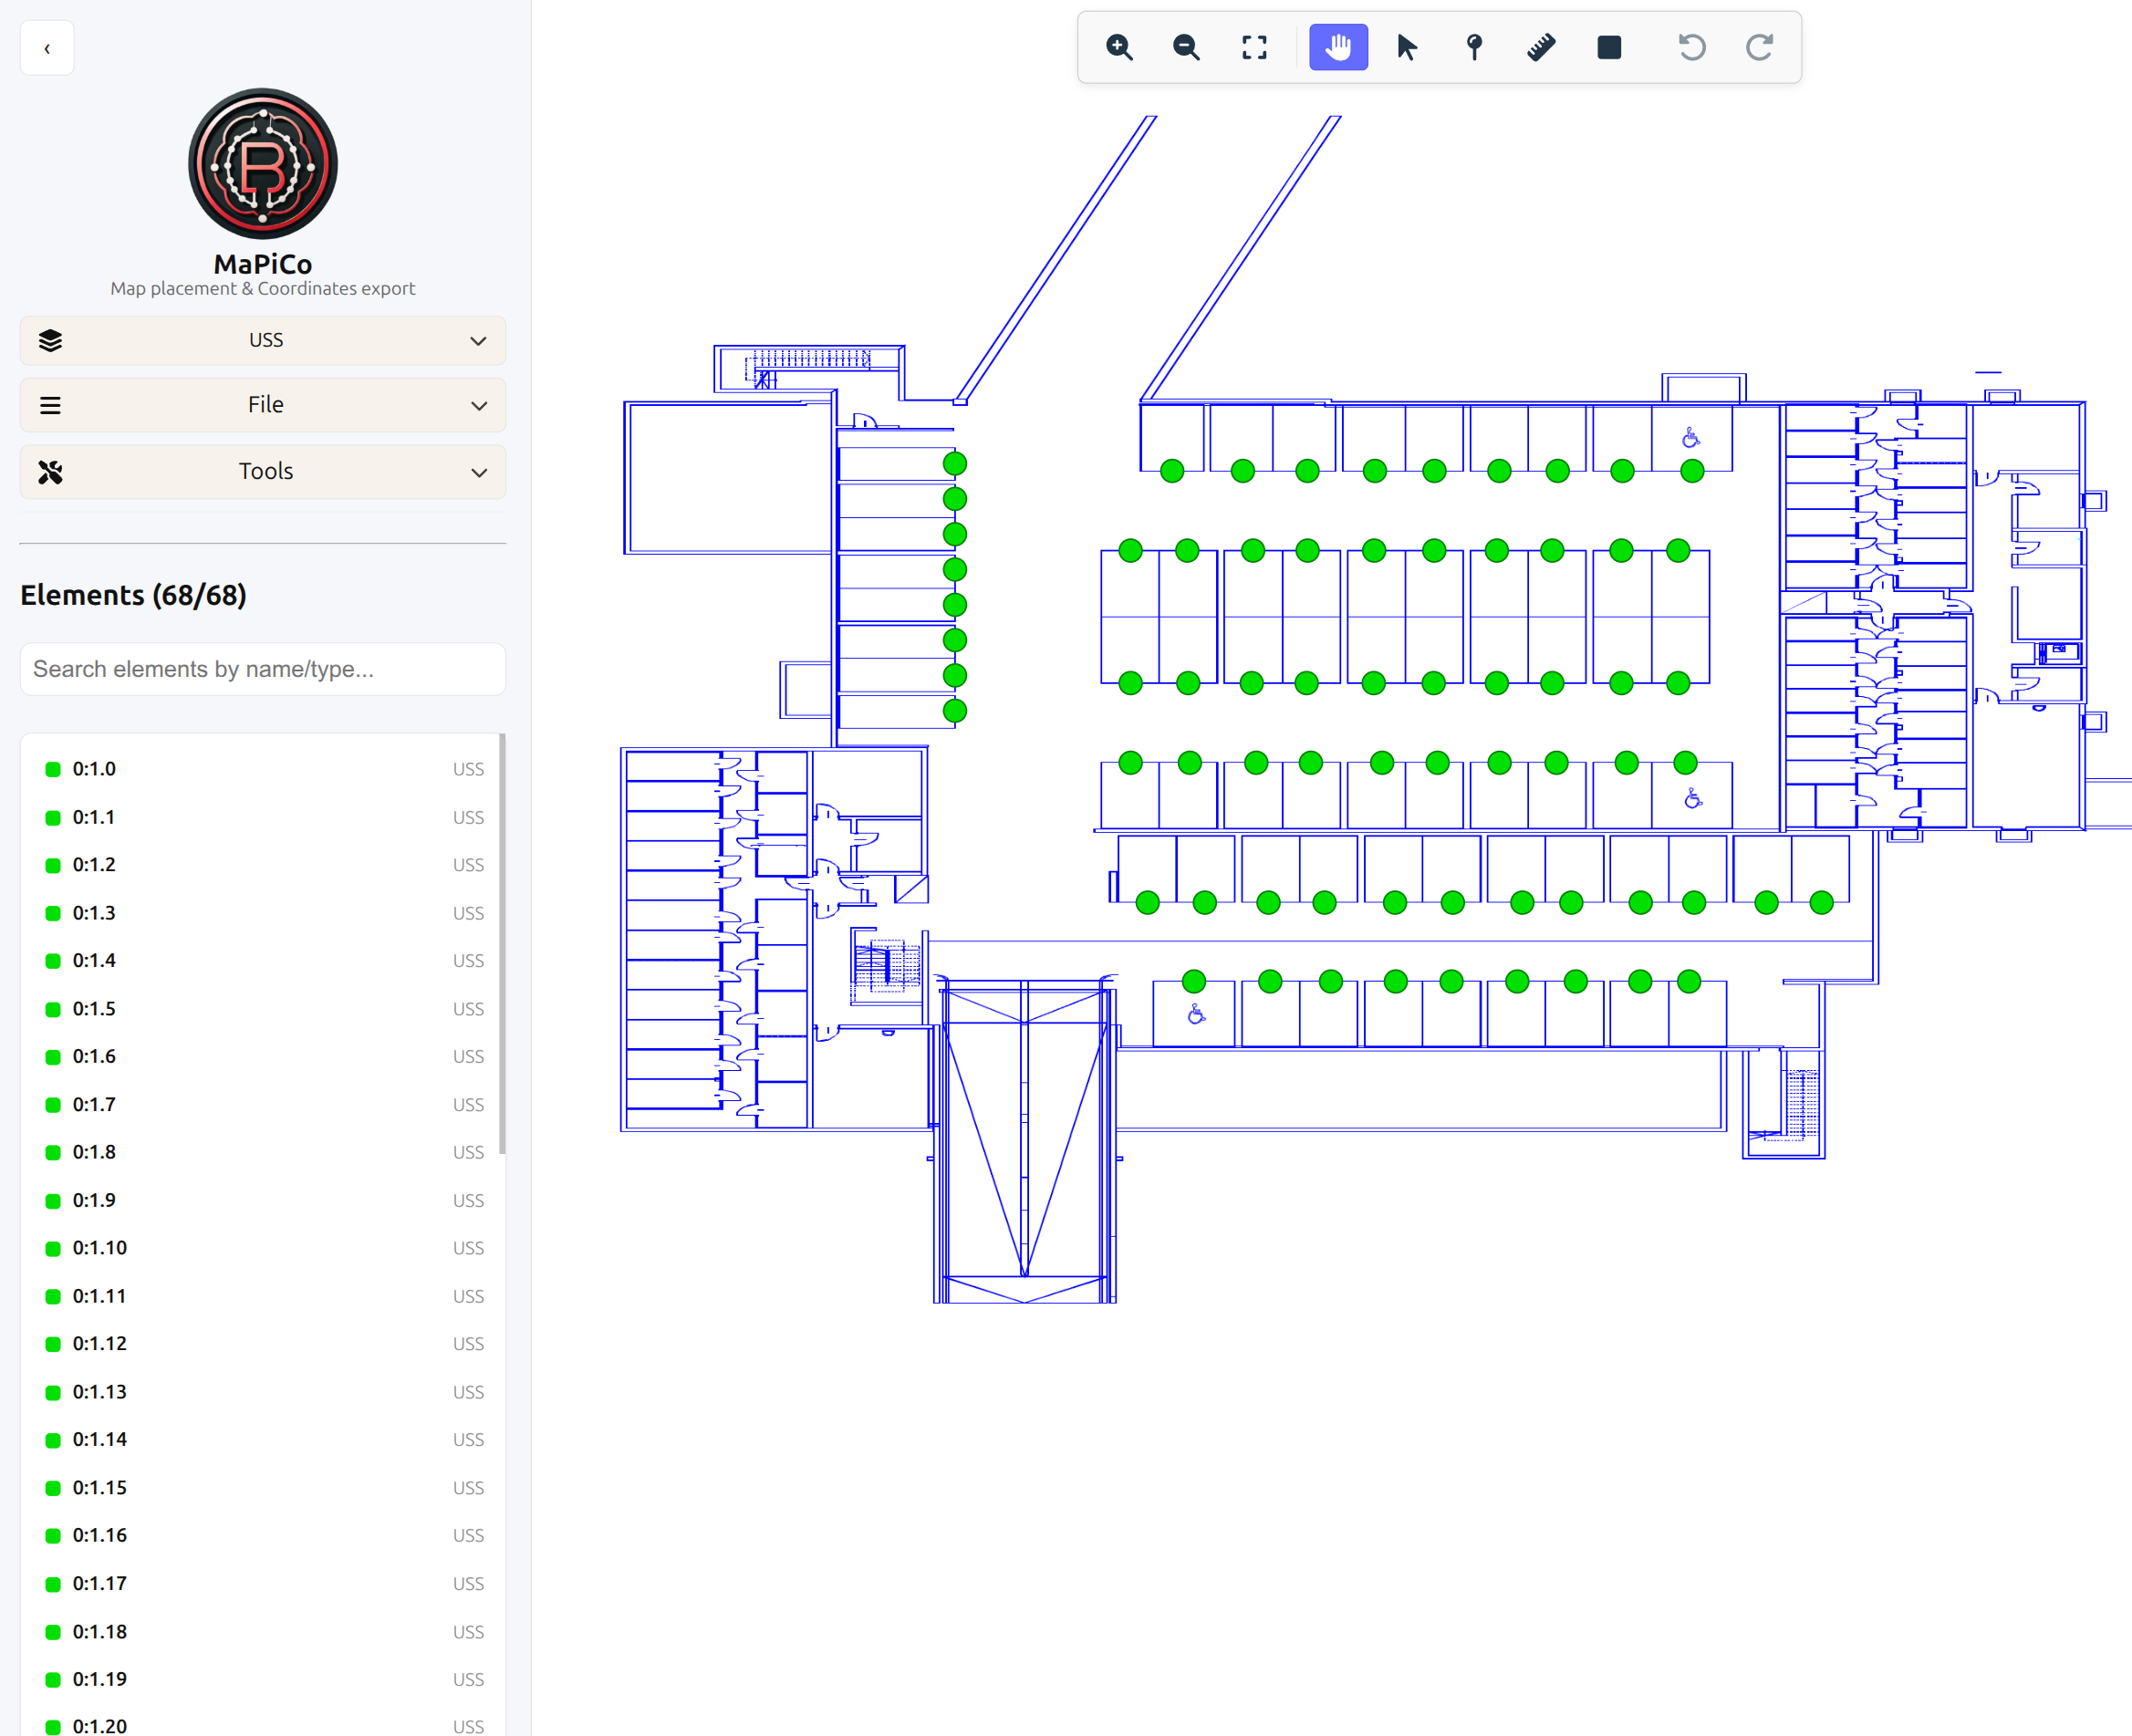The height and width of the screenshot is (1736, 2132).
Task: Select the ruler measure tool
Action: [x=1541, y=47]
